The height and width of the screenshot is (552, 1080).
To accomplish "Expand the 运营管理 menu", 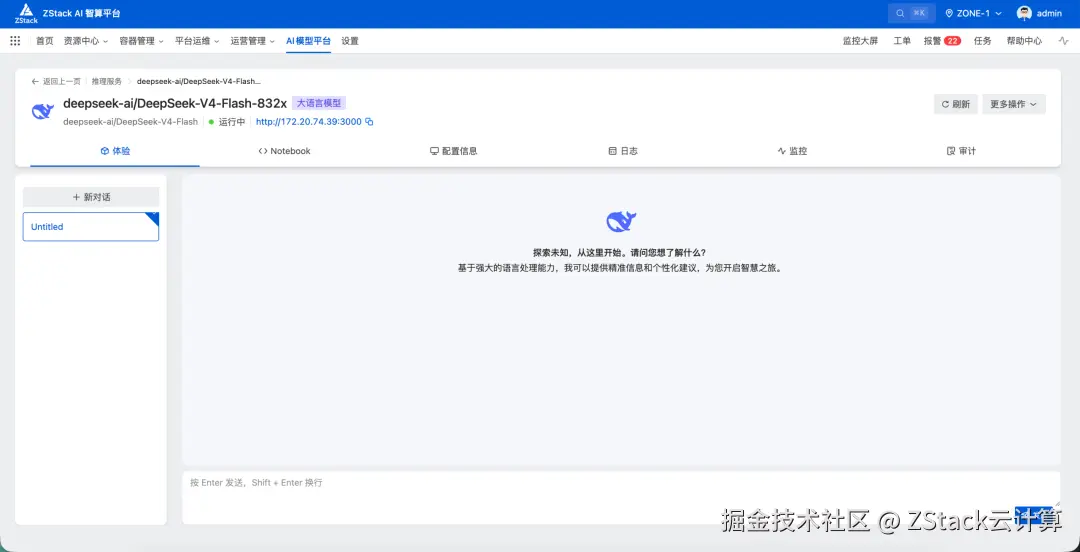I will tap(253, 41).
